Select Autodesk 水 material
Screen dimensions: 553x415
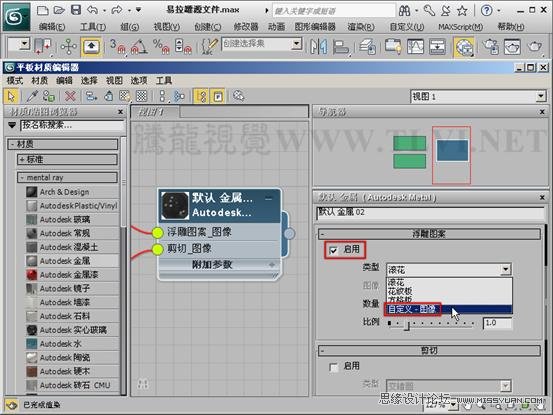72,344
